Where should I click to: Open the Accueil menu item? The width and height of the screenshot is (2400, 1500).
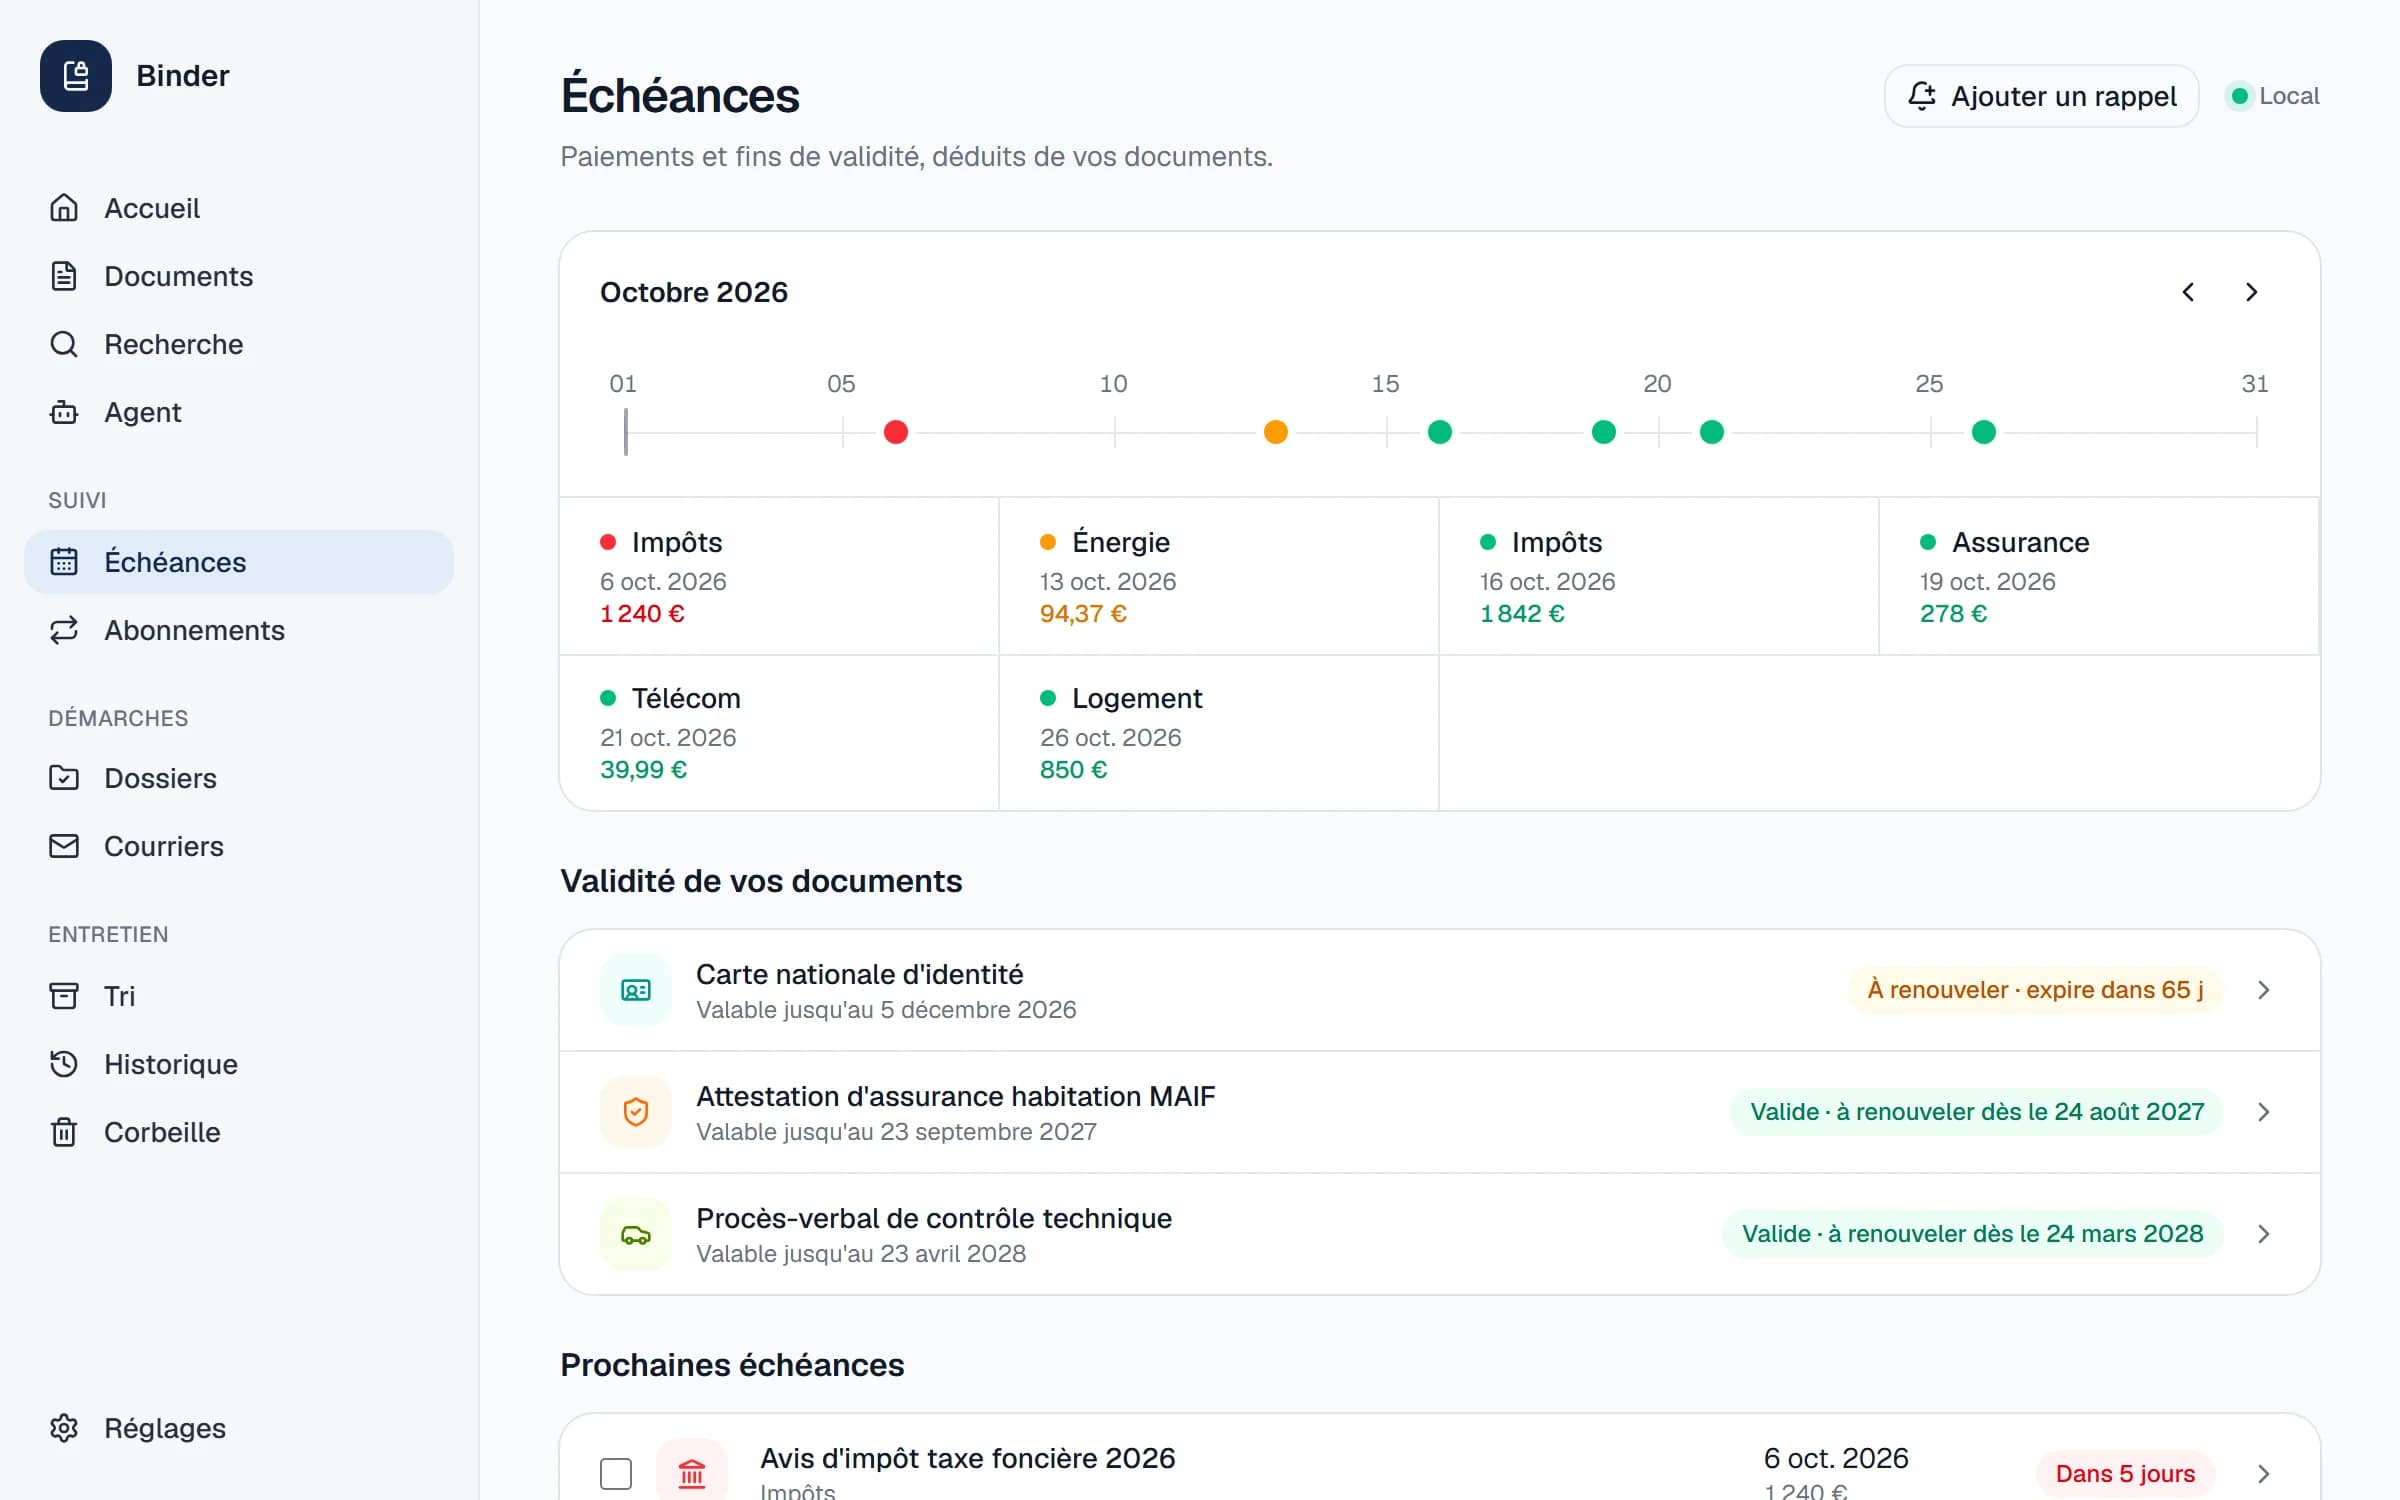[239, 208]
